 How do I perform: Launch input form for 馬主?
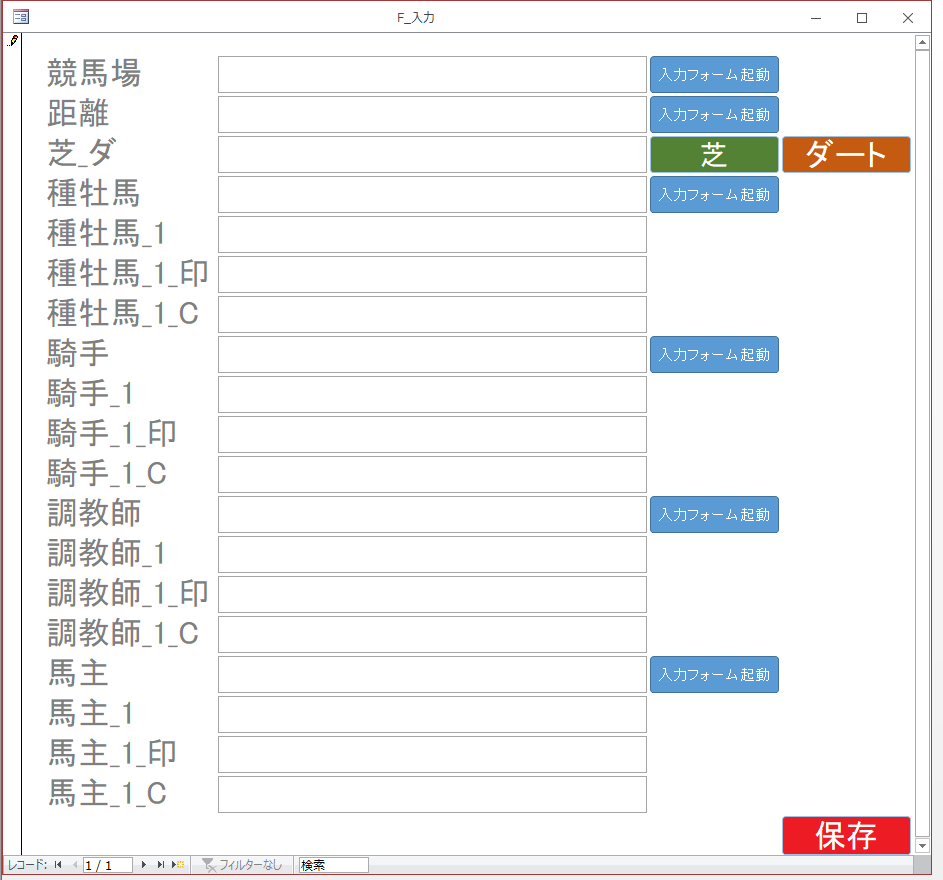click(714, 675)
